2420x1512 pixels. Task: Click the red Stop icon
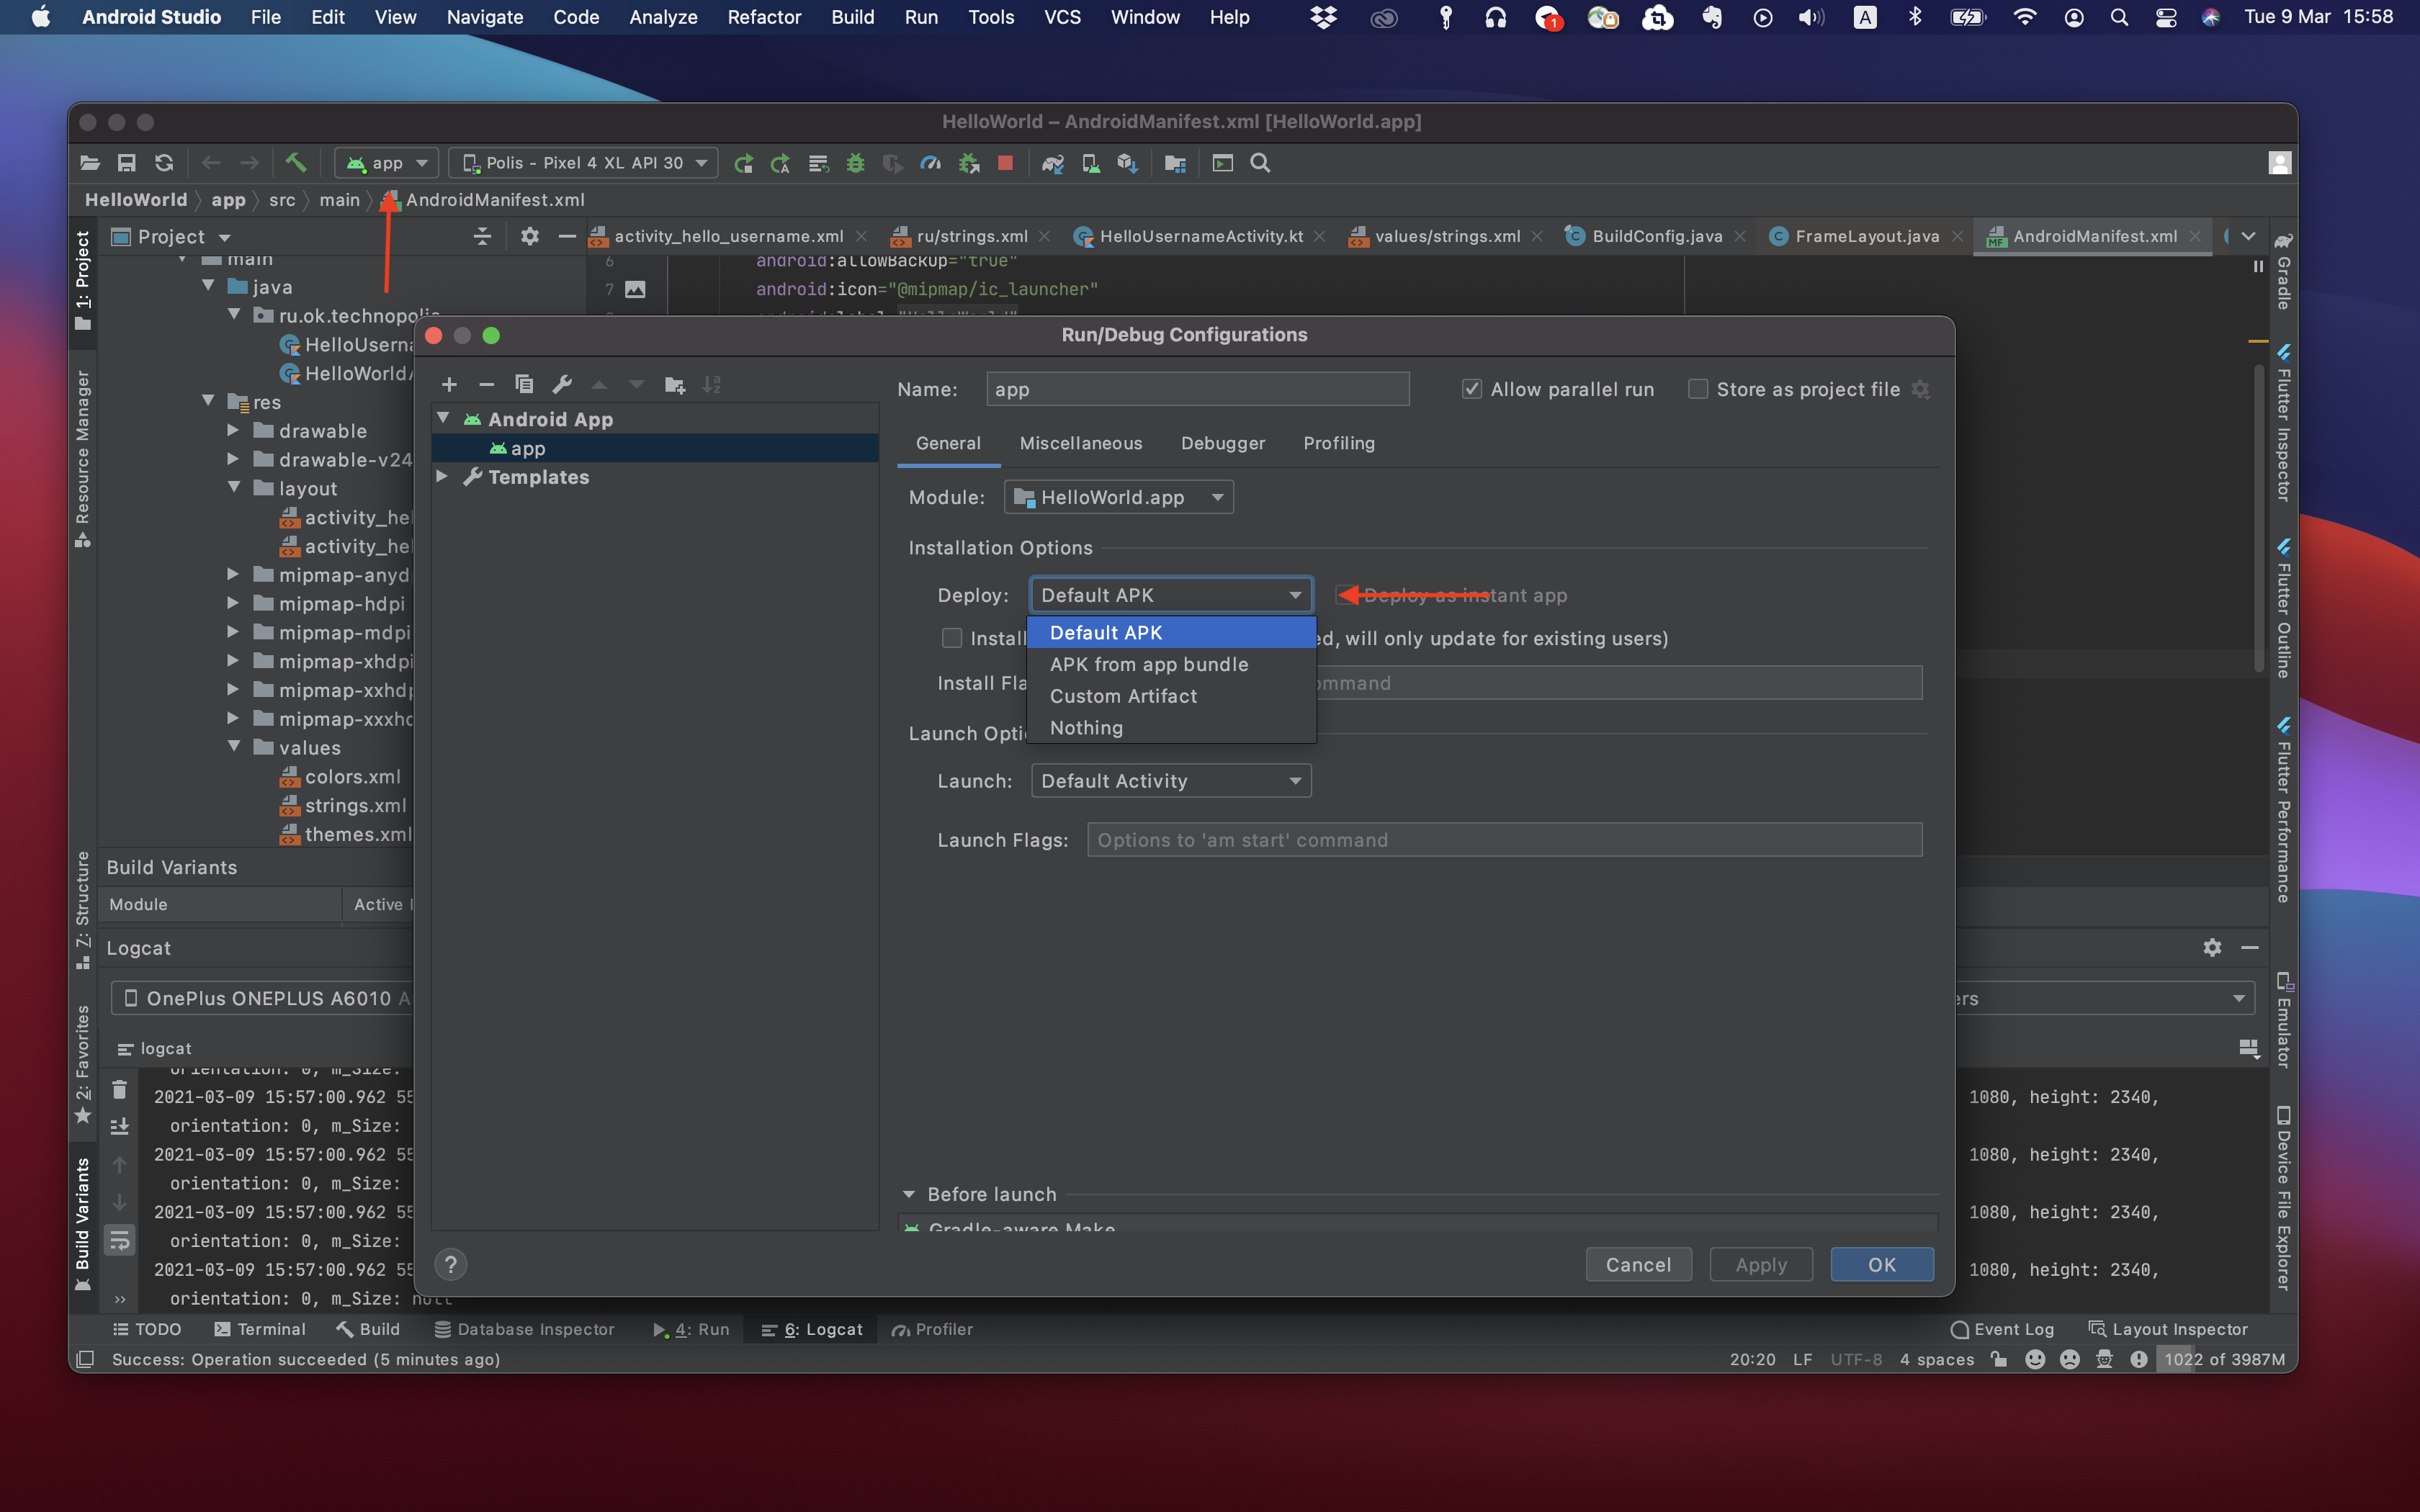(1005, 163)
